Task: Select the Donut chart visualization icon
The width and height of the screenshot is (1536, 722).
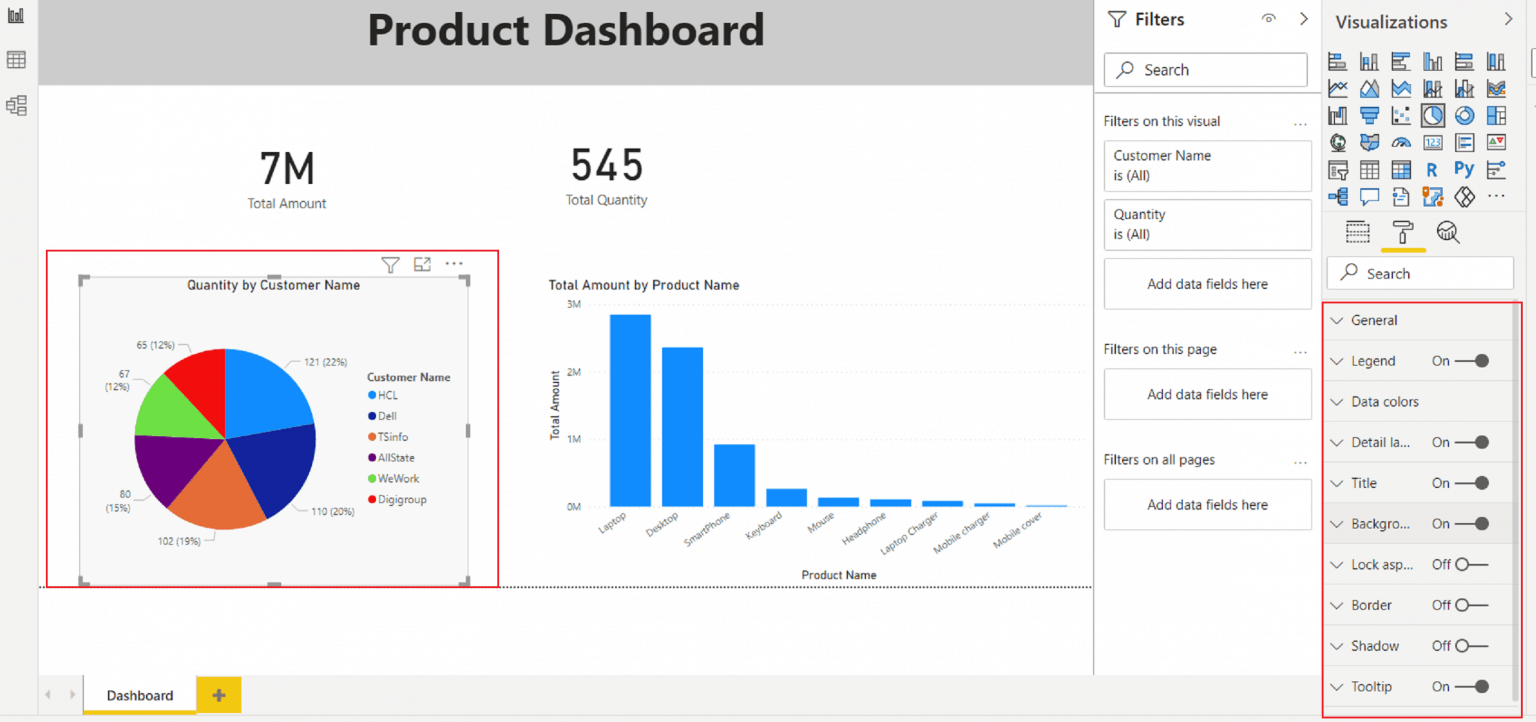Action: coord(1465,116)
